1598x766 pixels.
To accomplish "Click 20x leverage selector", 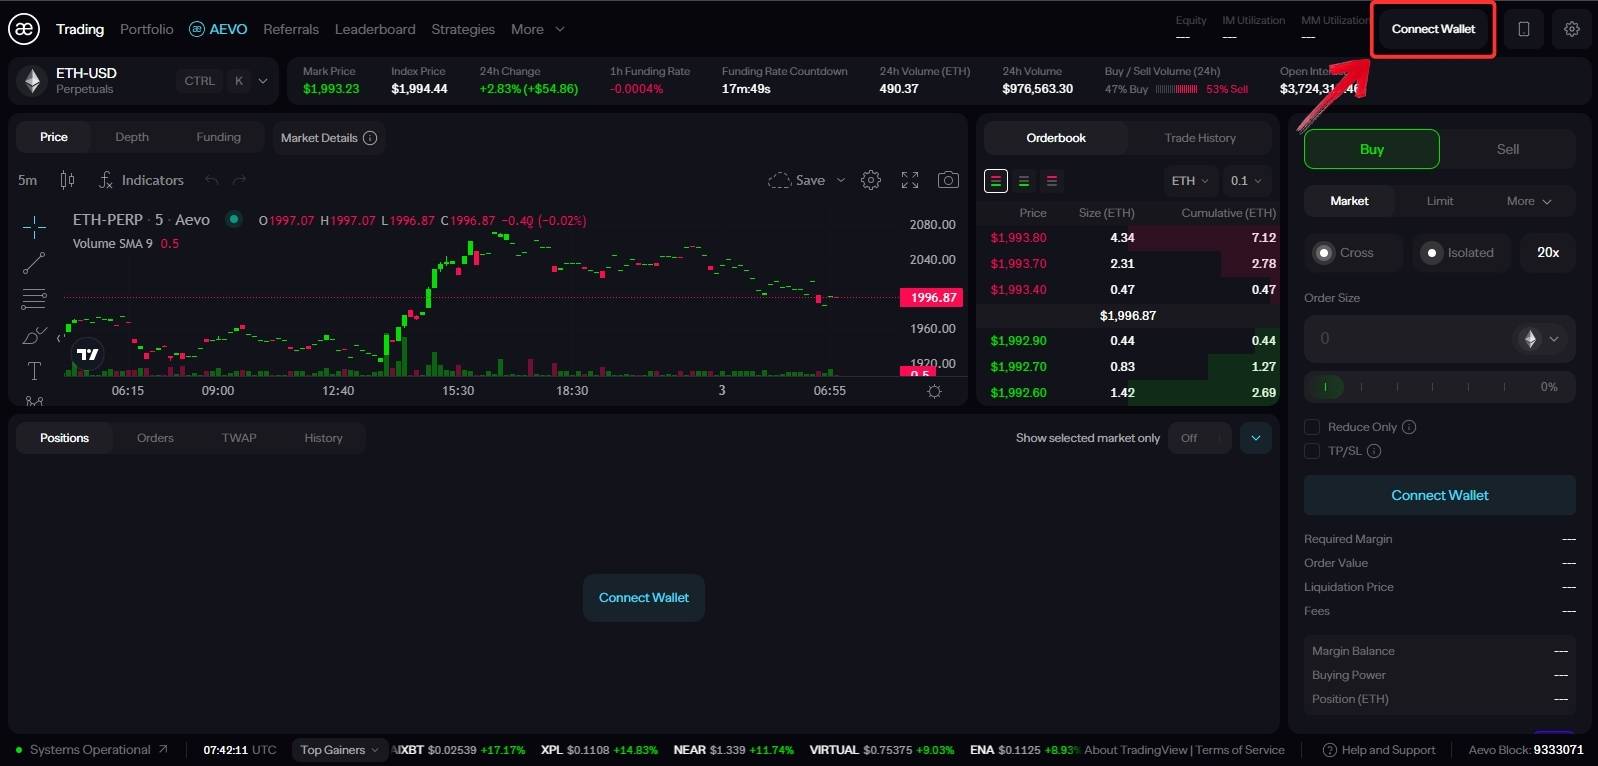I will click(1548, 253).
